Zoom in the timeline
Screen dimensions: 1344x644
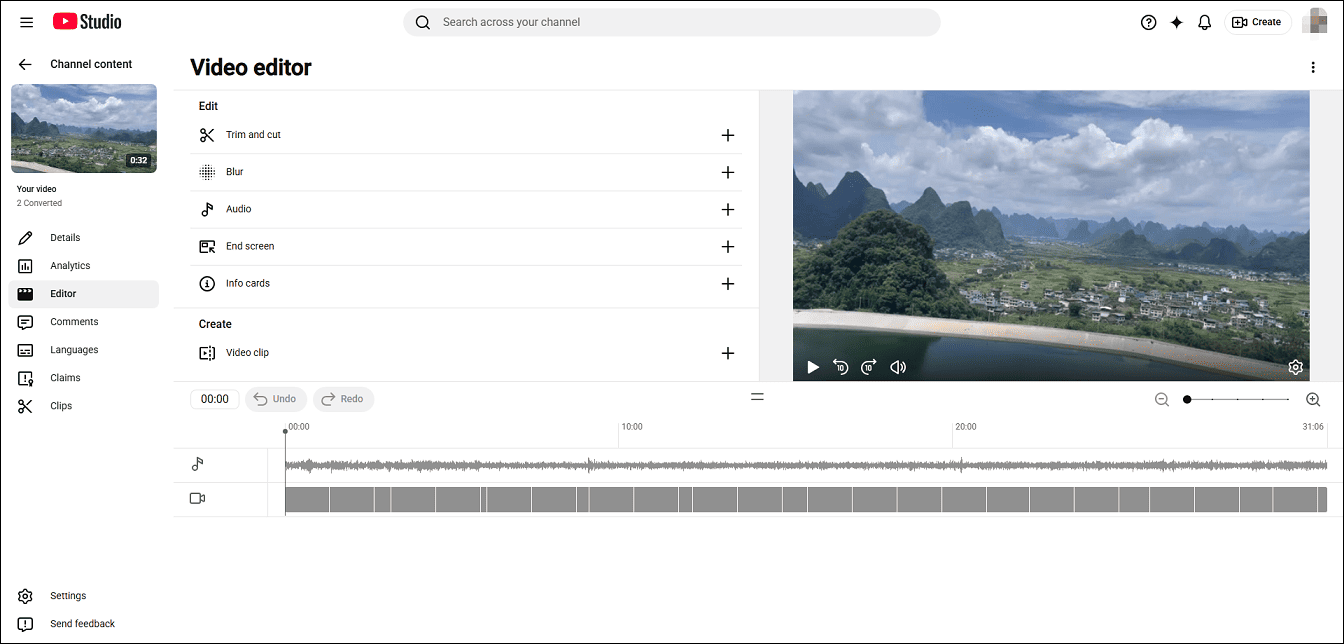[1313, 399]
